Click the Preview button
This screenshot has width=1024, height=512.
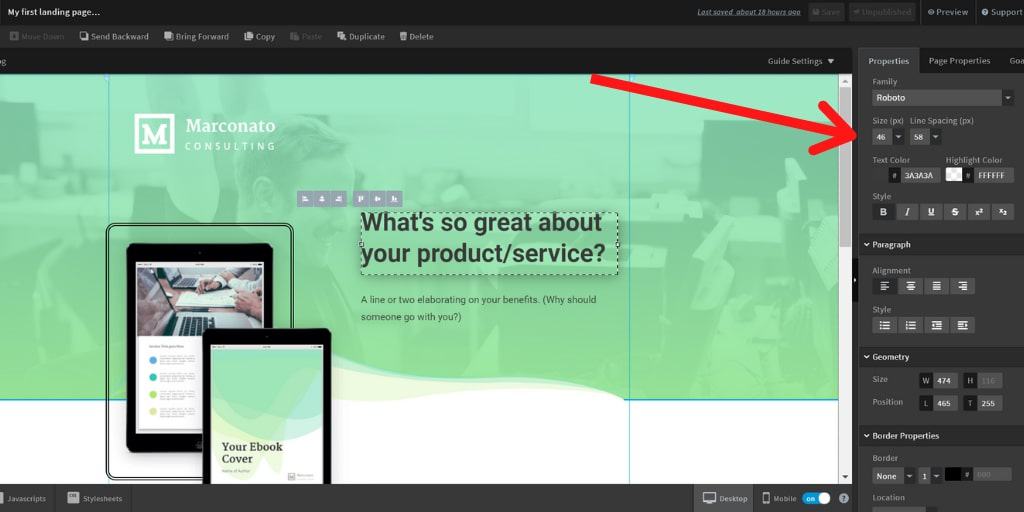(948, 12)
